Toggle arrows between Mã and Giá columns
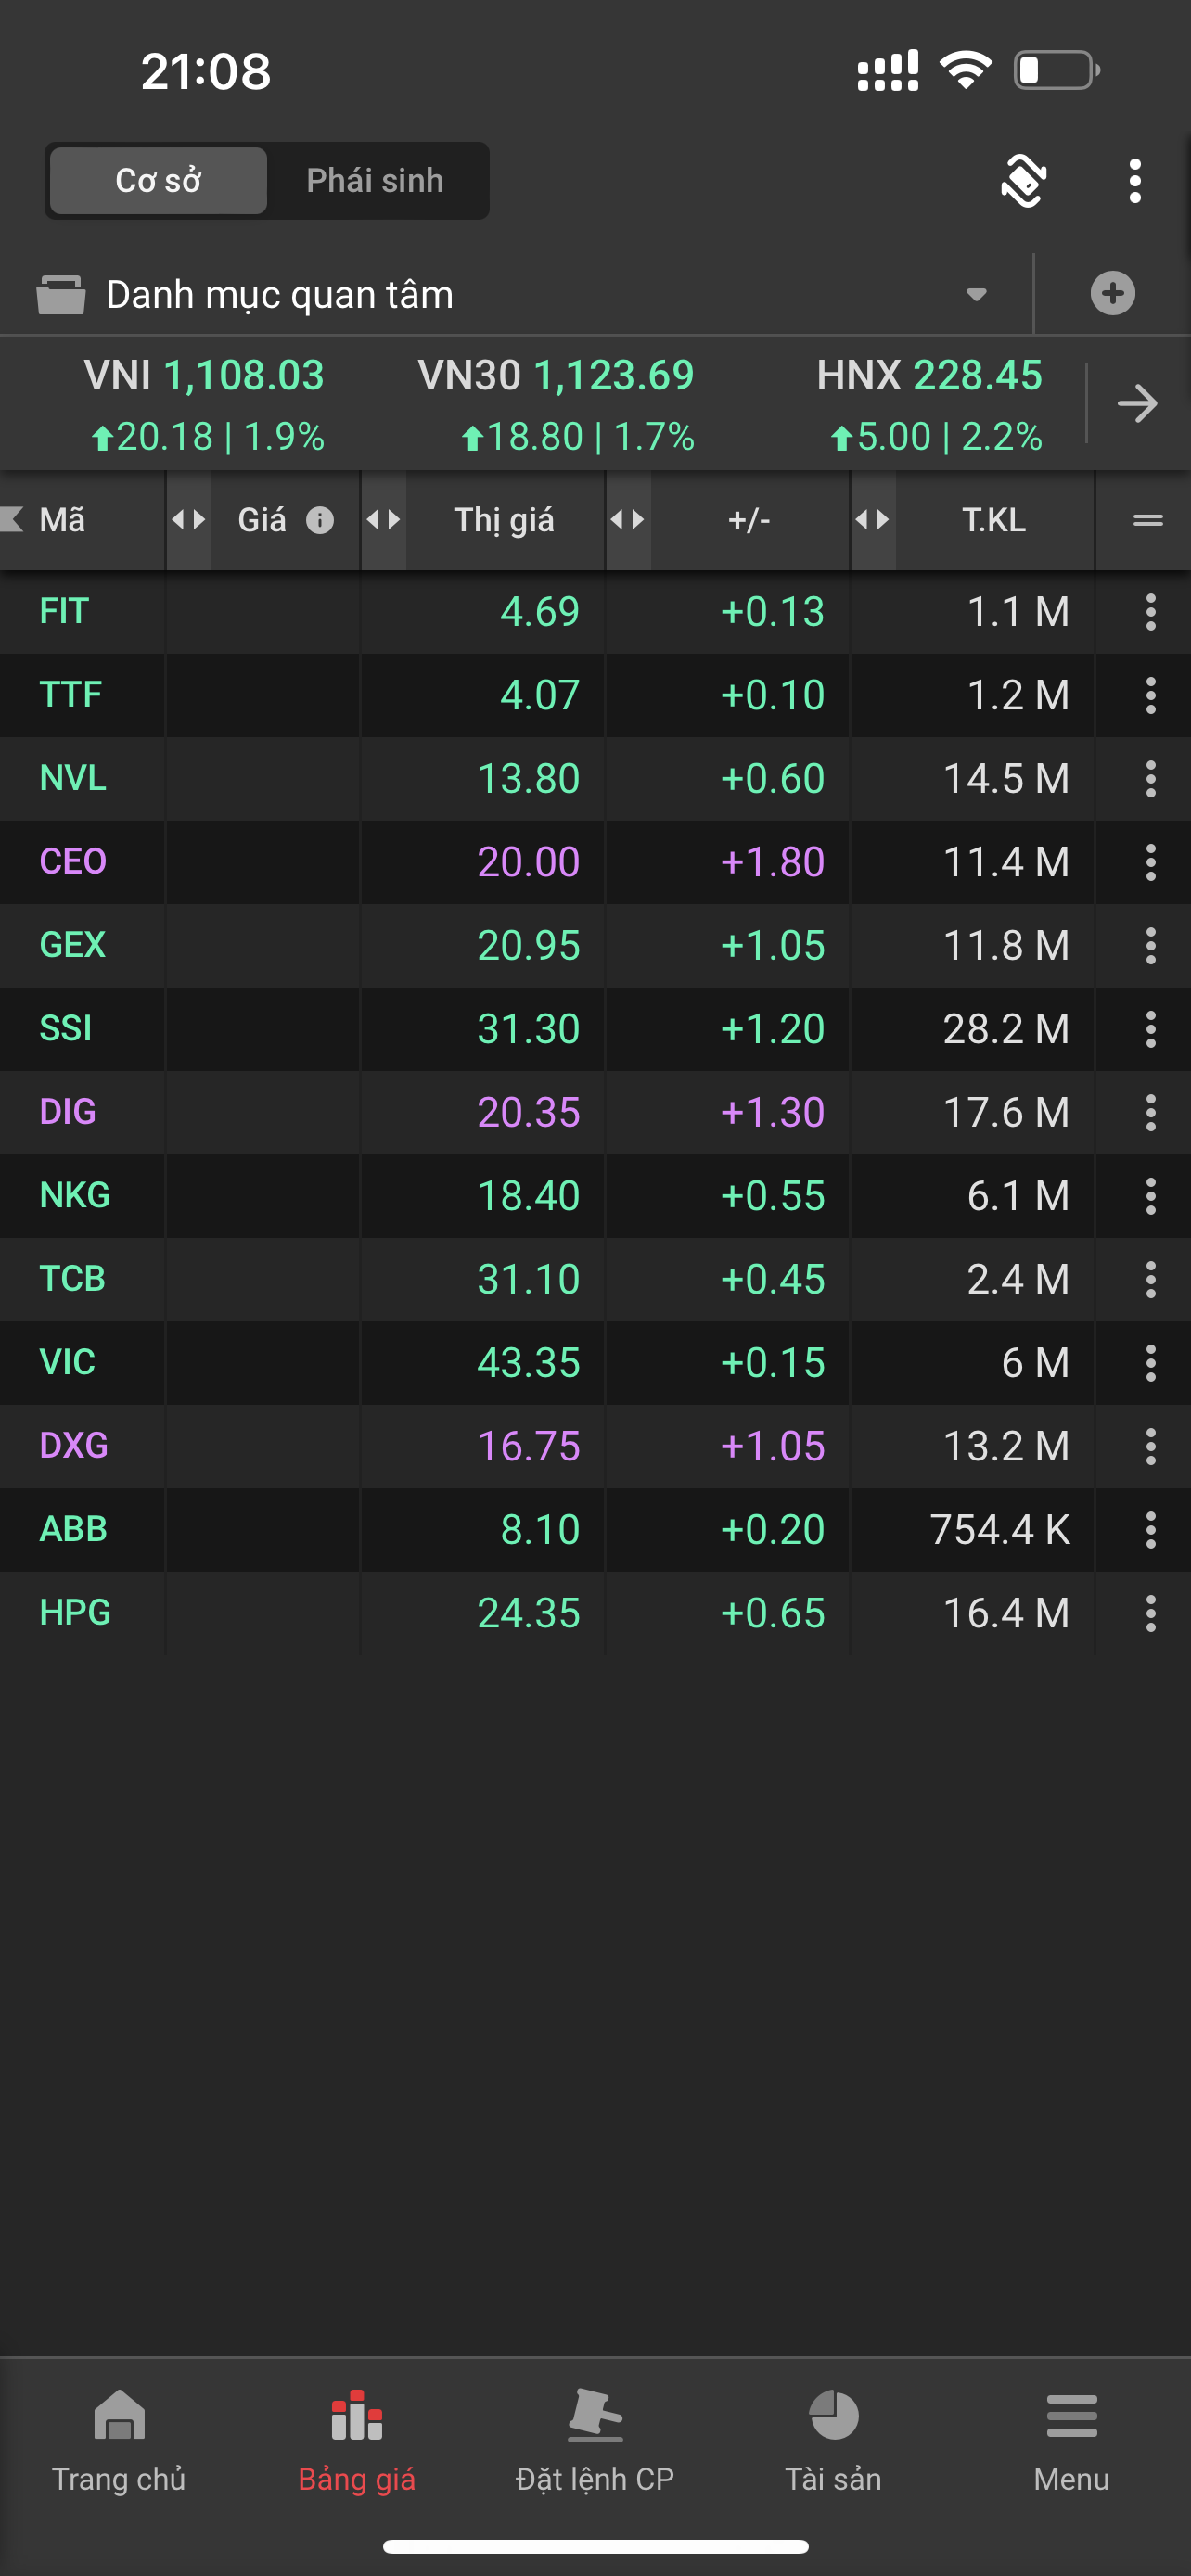Viewport: 1191px width, 2576px height. click(188, 520)
